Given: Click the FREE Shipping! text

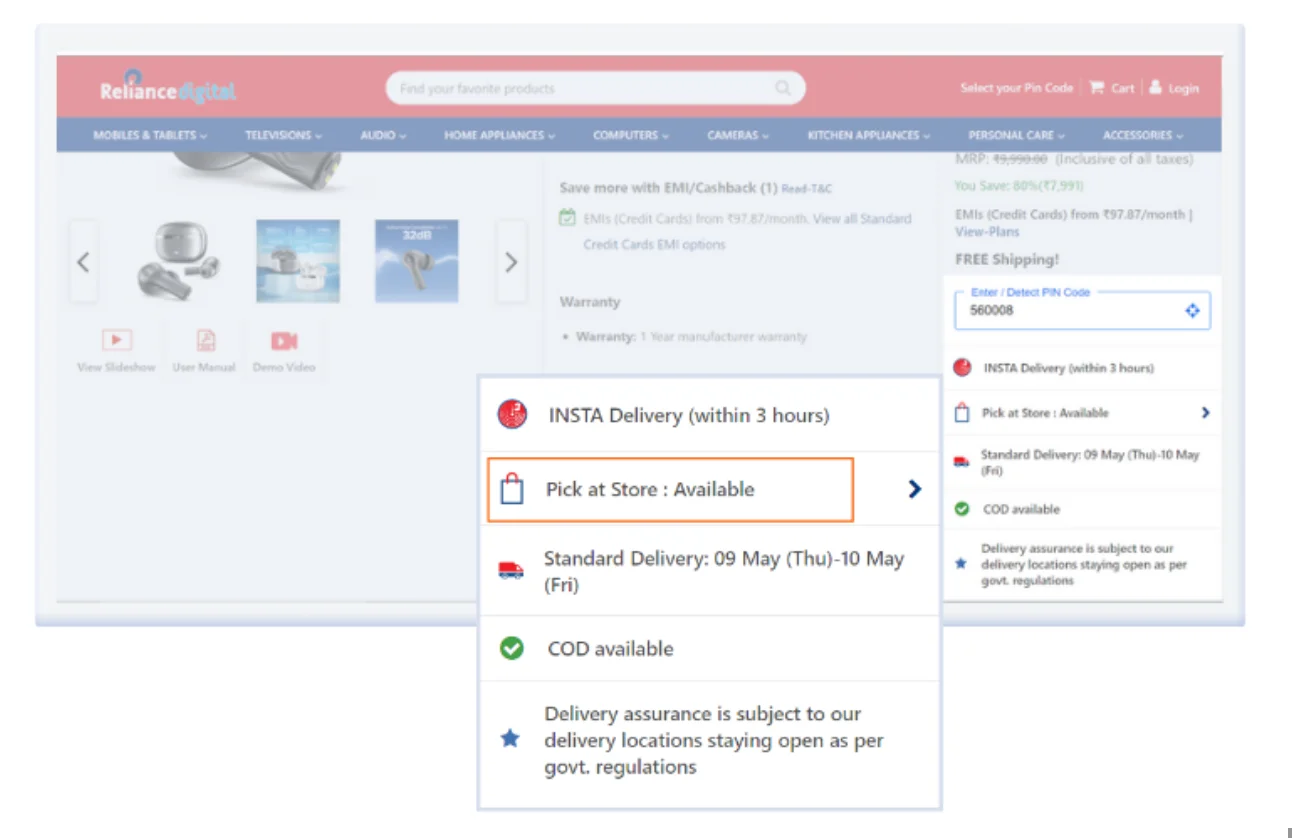Looking at the screenshot, I should [x=1007, y=259].
